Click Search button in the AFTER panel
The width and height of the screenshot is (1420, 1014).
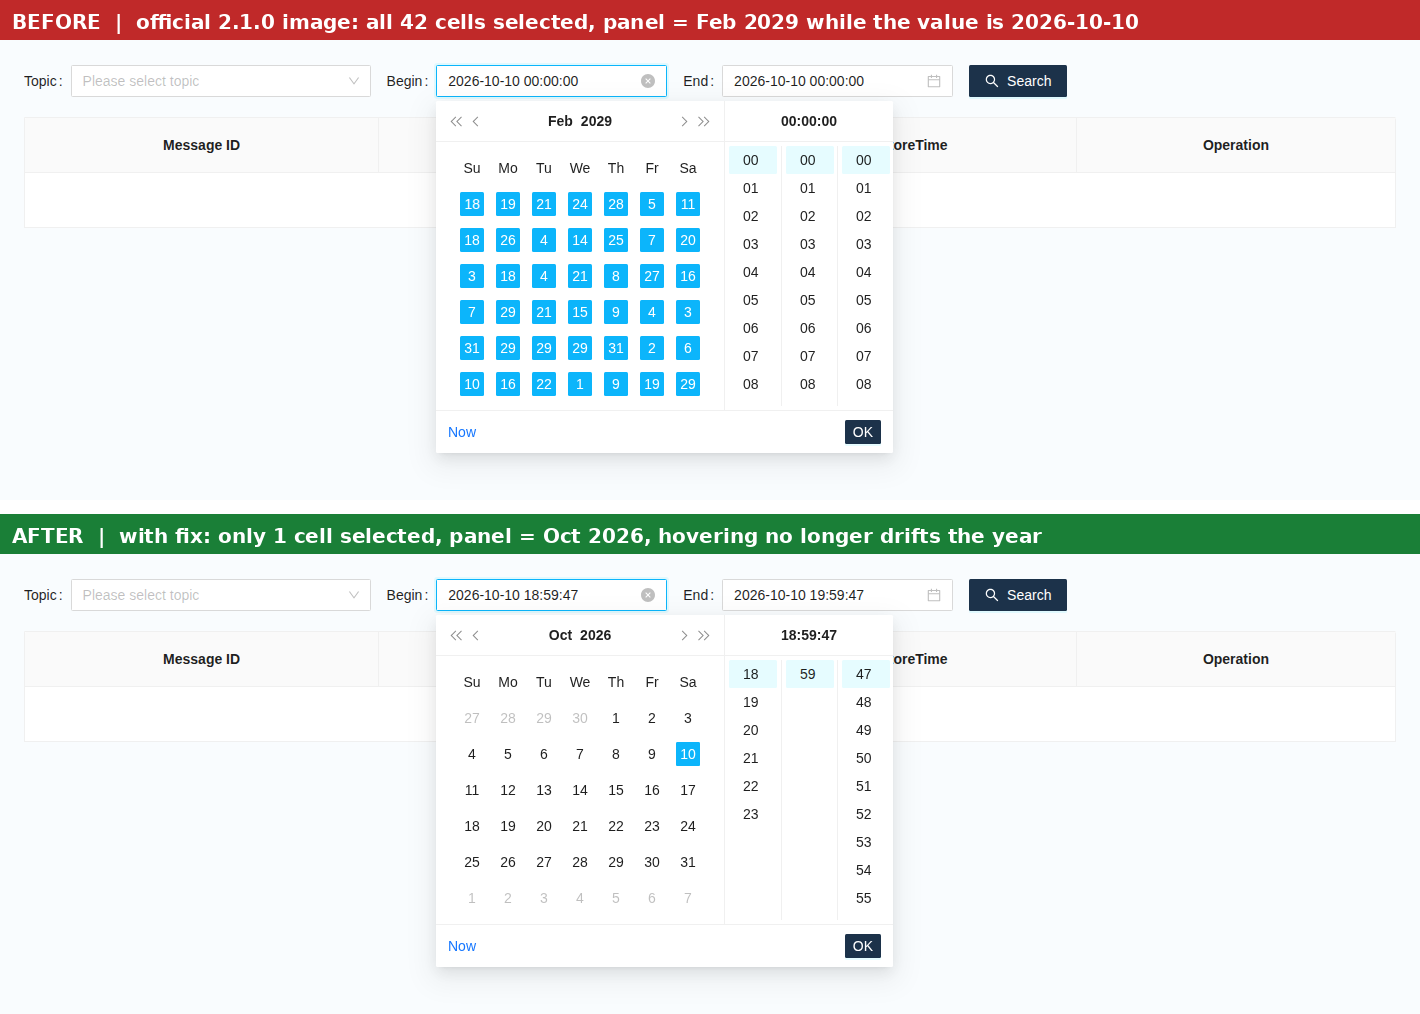click(x=1018, y=595)
